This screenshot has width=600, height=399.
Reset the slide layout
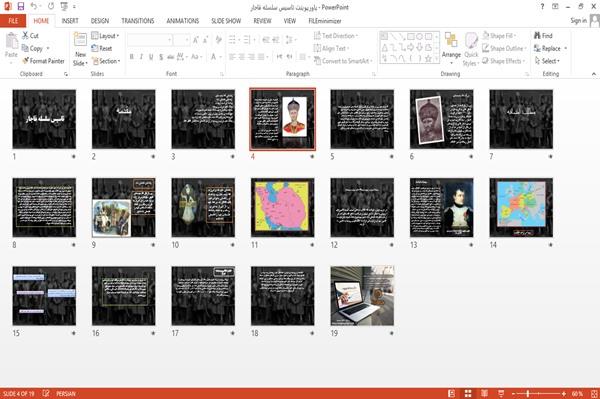point(102,48)
